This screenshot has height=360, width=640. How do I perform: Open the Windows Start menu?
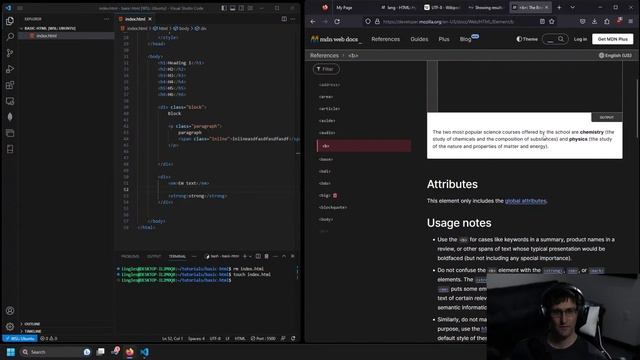pos(11,352)
